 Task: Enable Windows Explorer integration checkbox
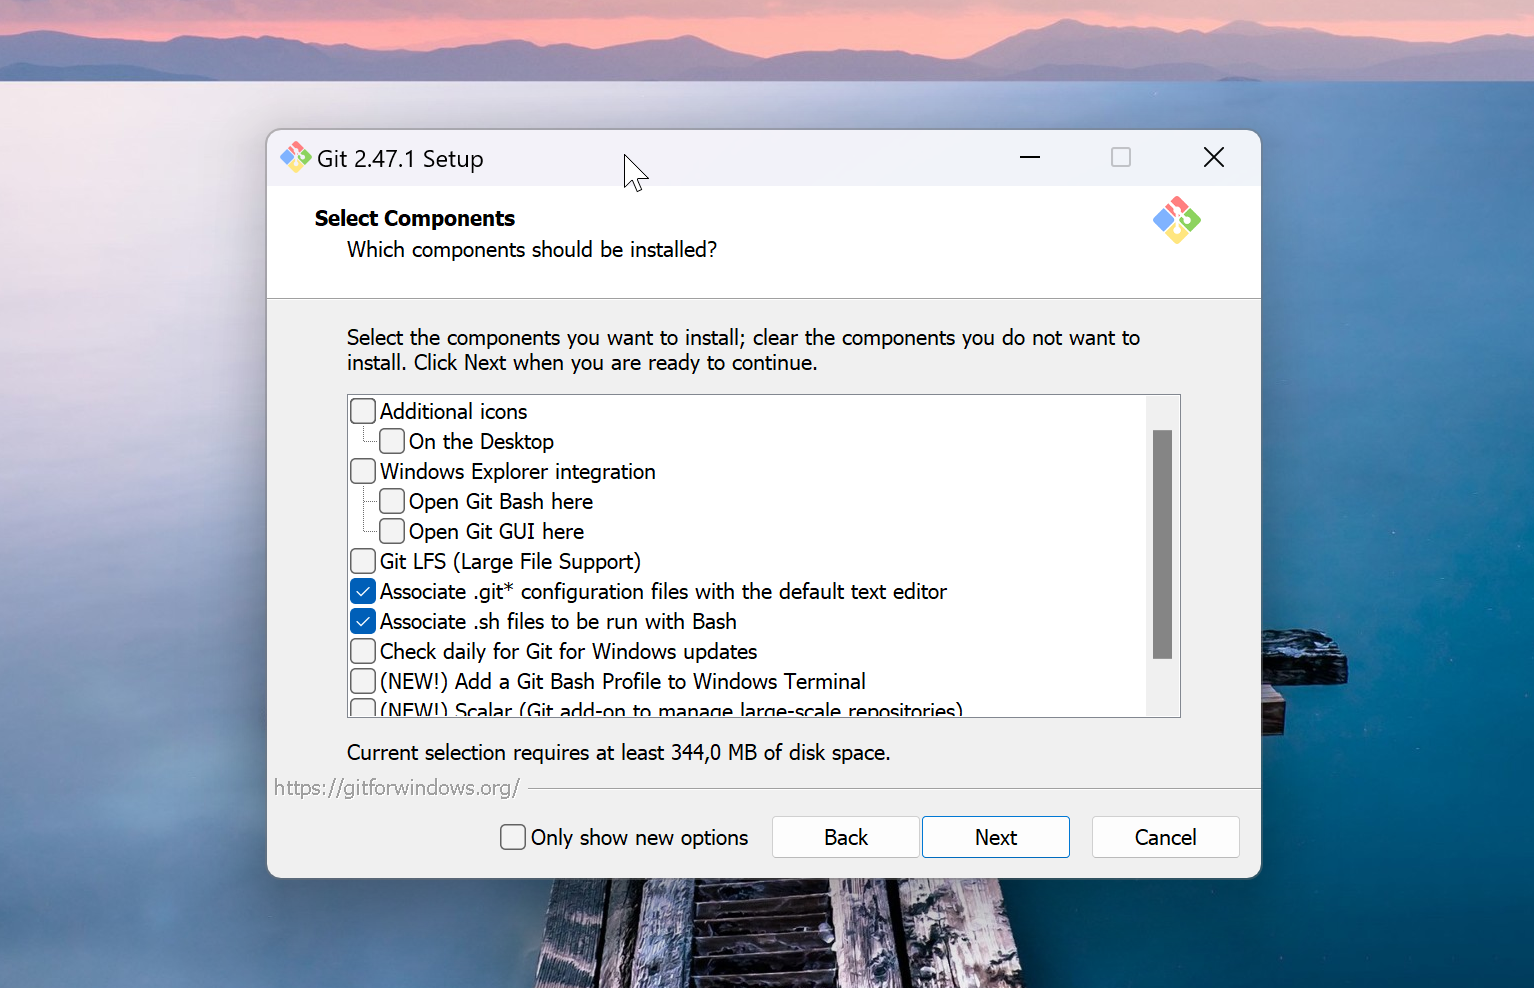(363, 471)
